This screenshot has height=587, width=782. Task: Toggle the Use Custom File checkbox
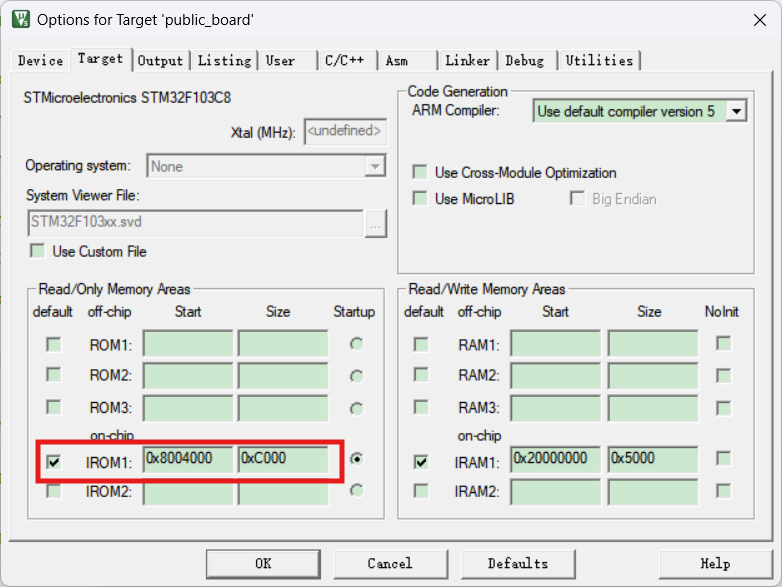tap(37, 251)
